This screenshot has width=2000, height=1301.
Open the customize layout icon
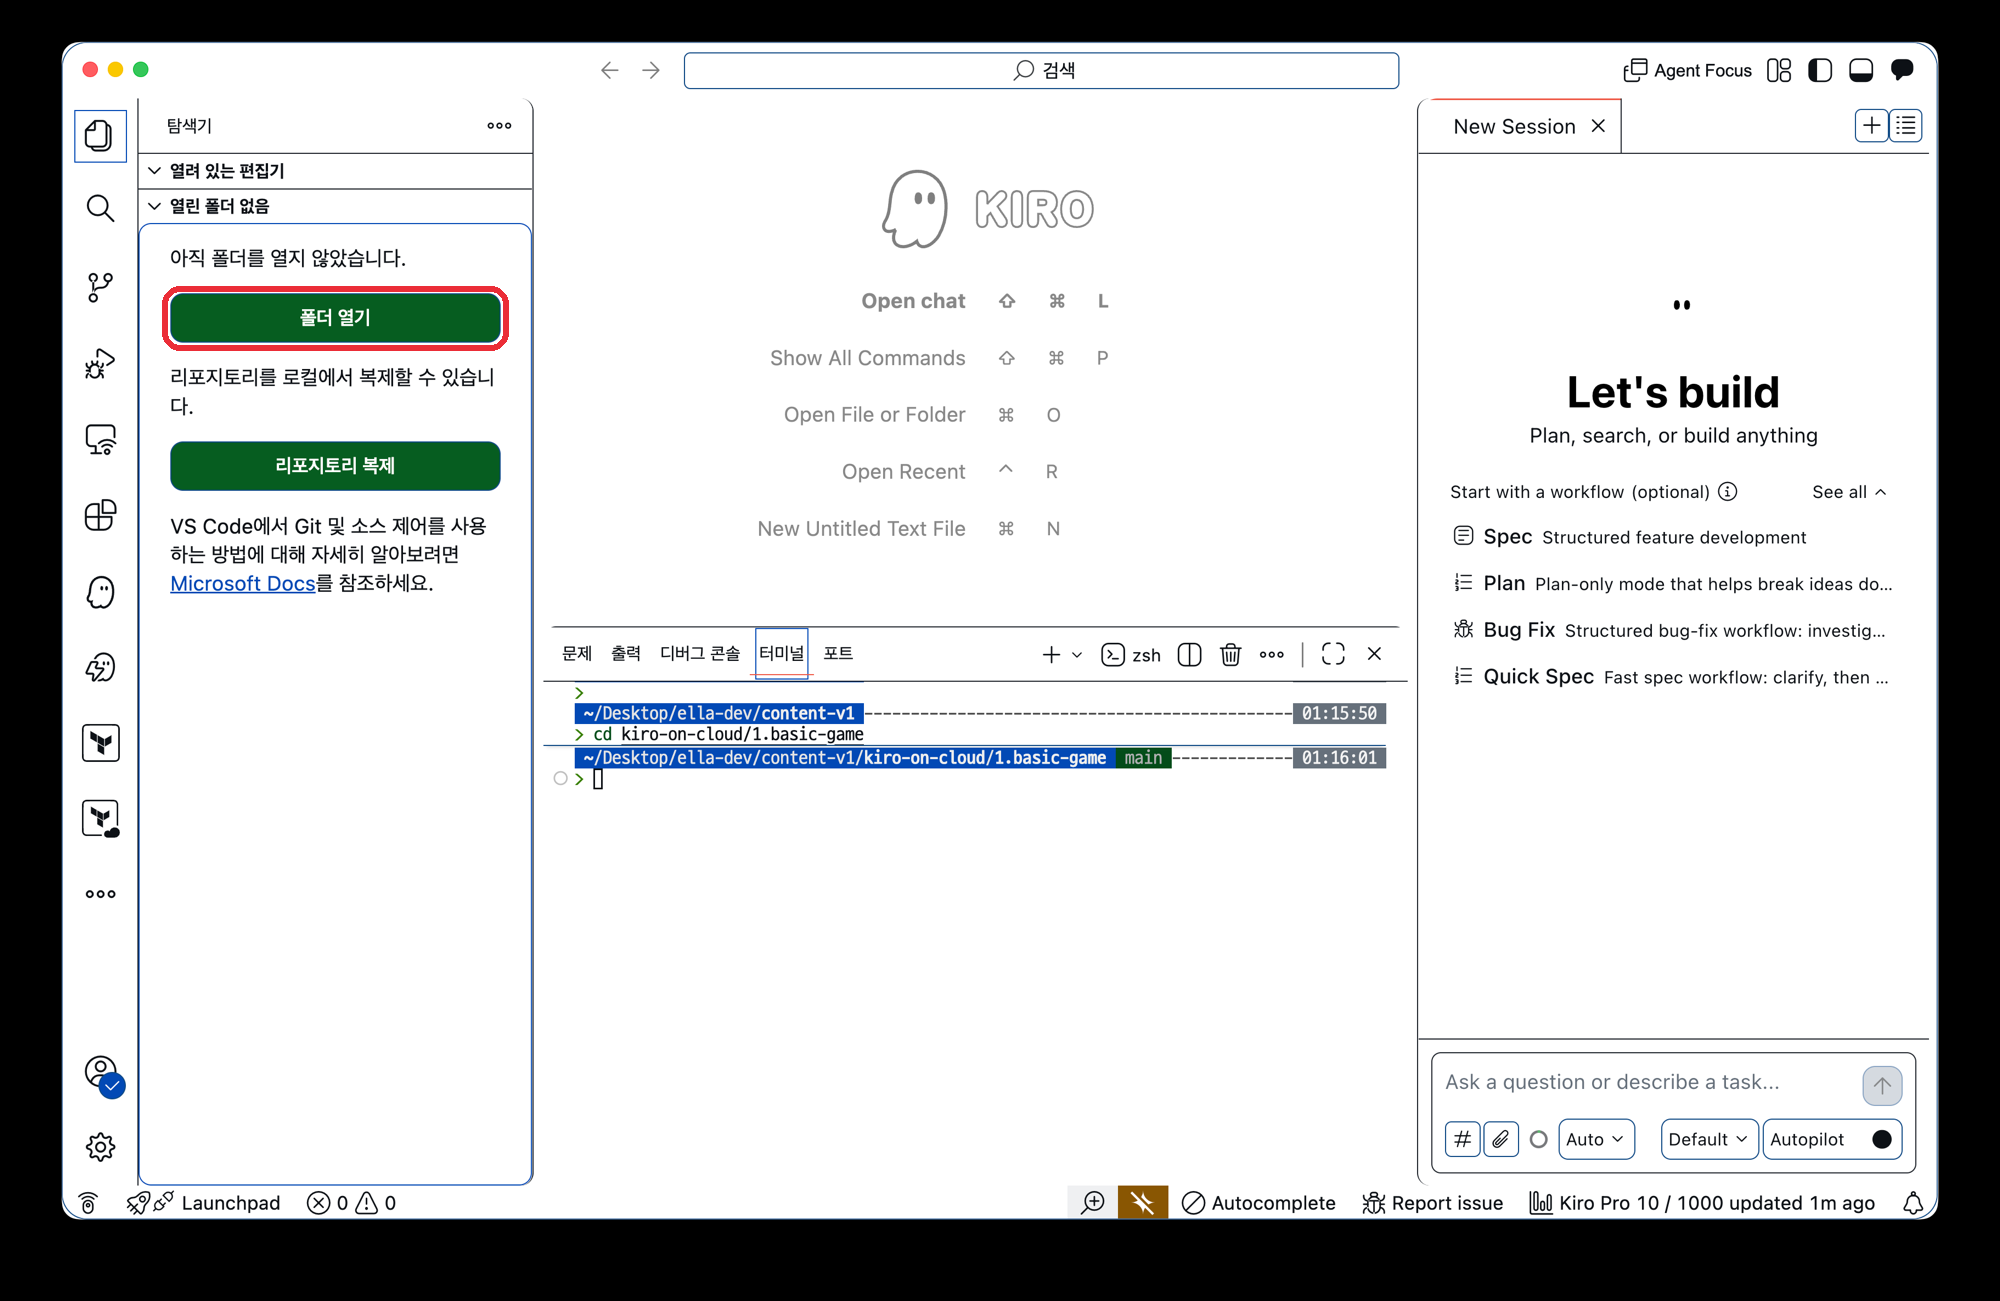[x=1779, y=70]
